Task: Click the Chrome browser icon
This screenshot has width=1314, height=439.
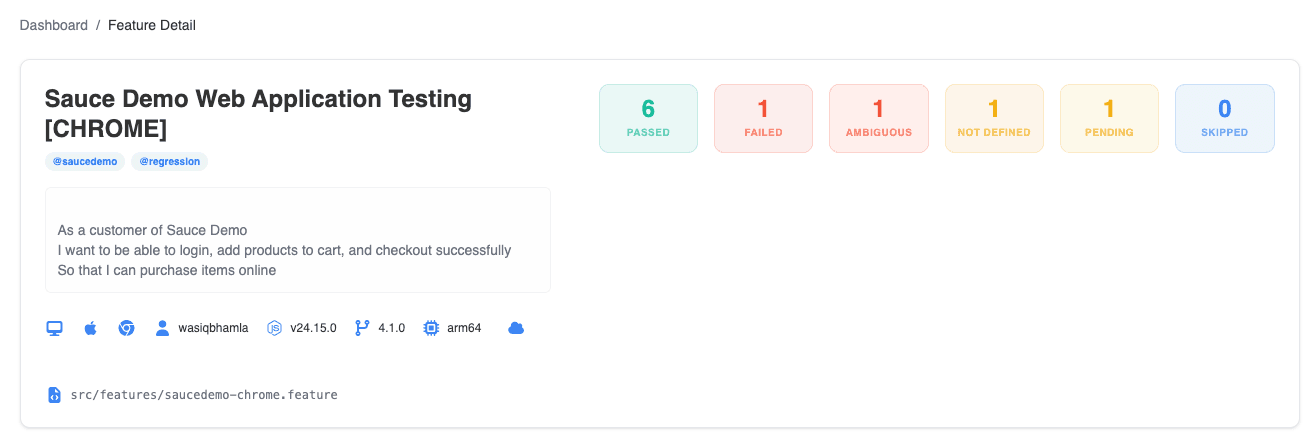Action: (x=126, y=328)
